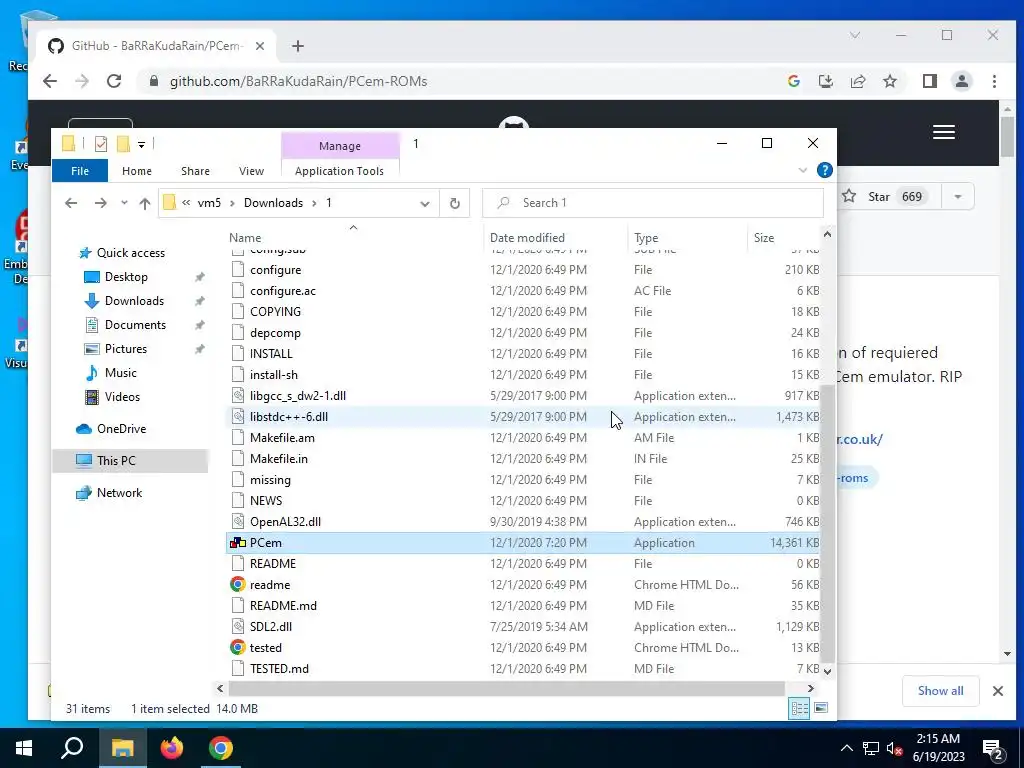Select the libstdc++-6.dll file
The height and width of the screenshot is (768, 1024).
tap(522, 417)
